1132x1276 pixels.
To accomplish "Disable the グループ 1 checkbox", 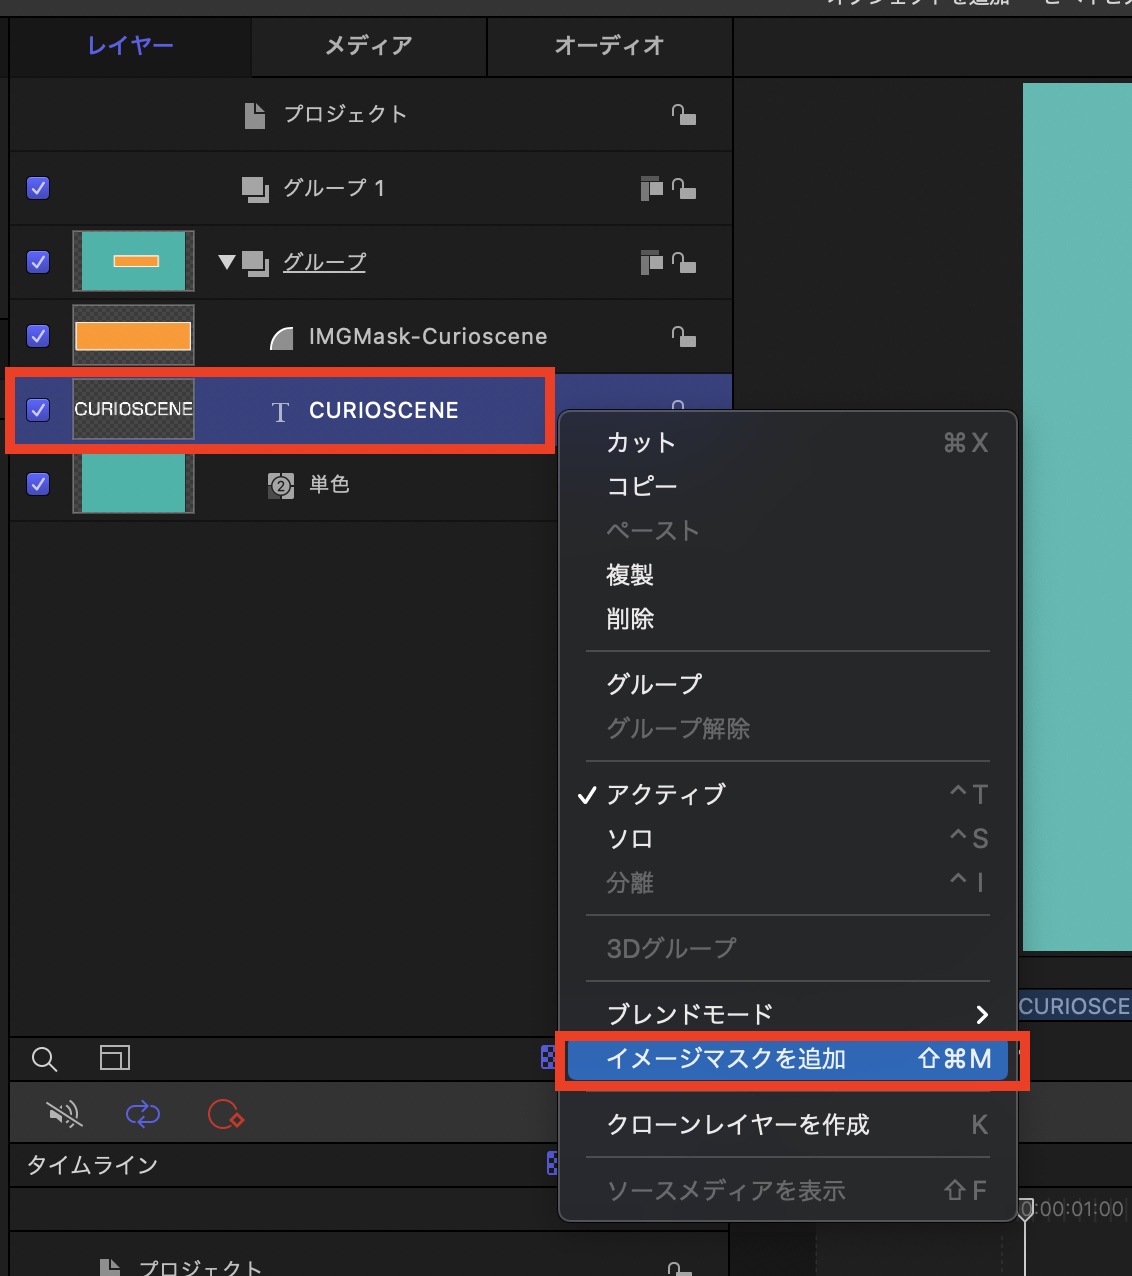I will pos(38,188).
